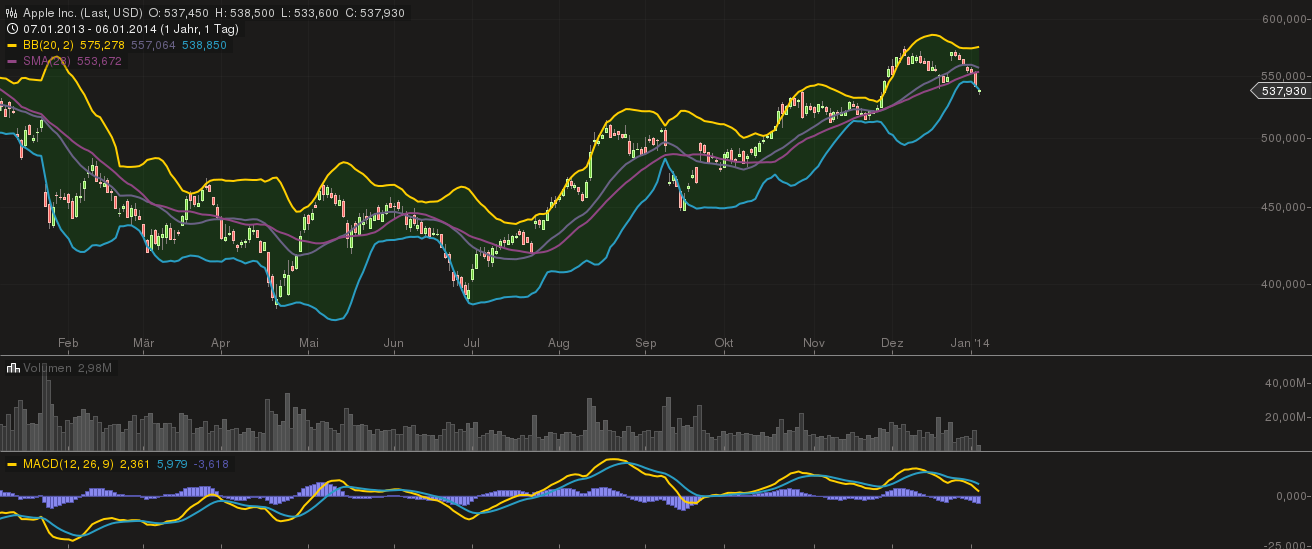Click the SMA indicator label

coord(47,61)
